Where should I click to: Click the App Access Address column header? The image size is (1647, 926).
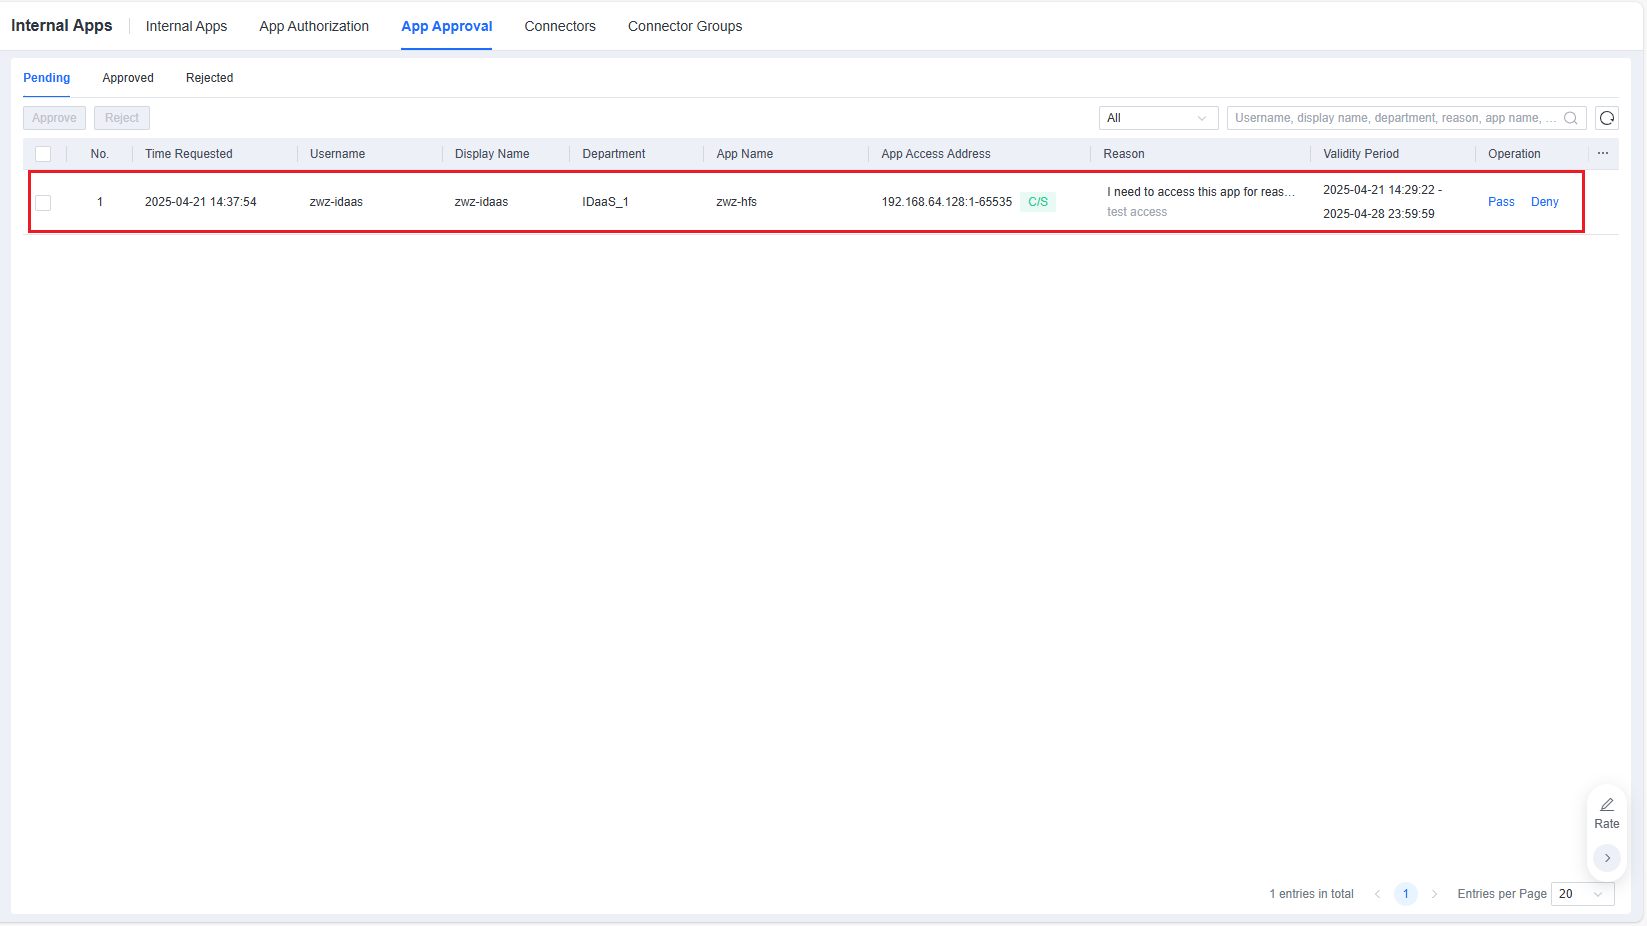tap(936, 154)
